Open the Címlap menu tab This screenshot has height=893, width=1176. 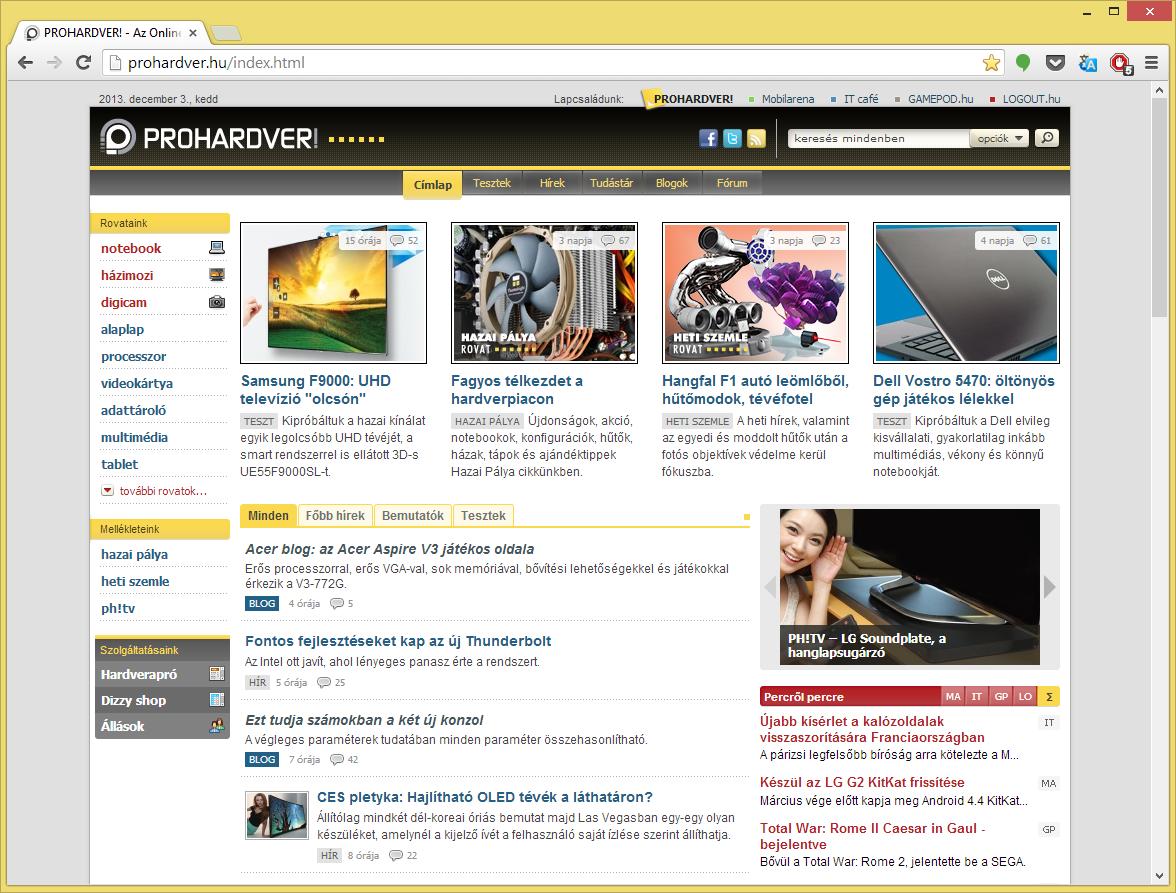click(x=433, y=184)
